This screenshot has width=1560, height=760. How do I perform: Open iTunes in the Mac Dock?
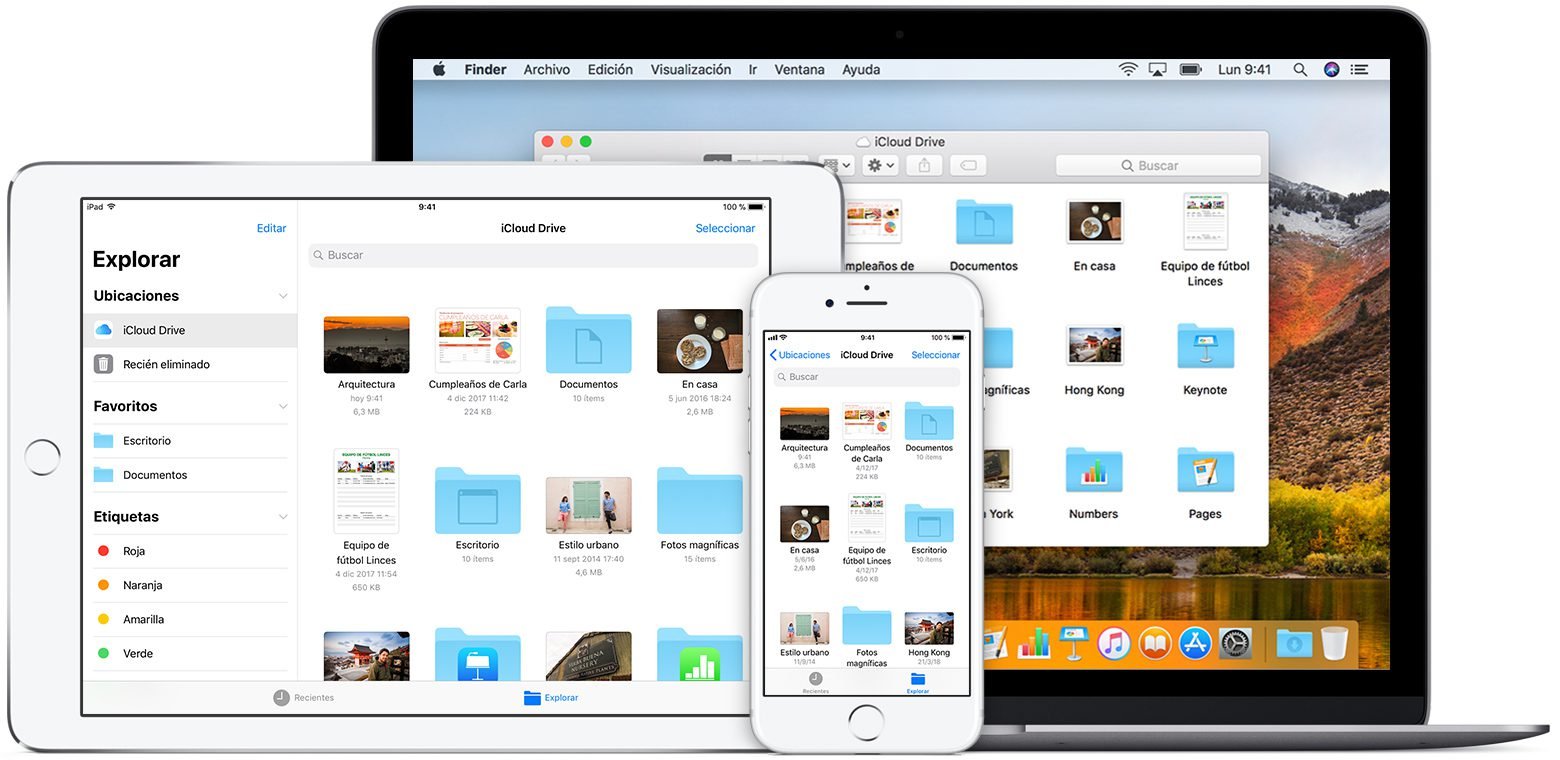coord(1113,642)
